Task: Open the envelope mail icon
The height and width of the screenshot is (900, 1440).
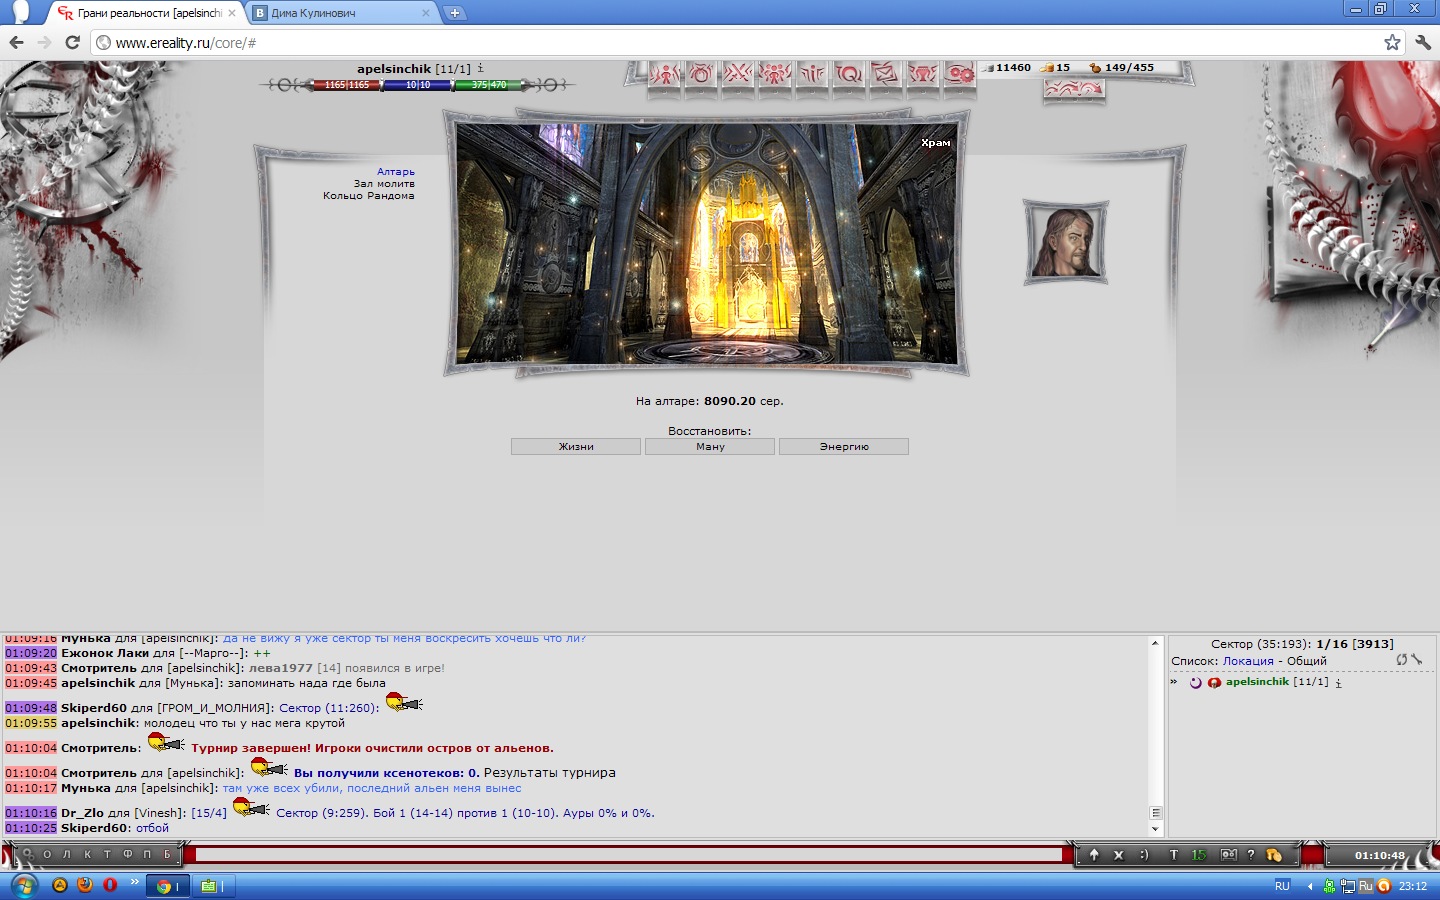Action: tap(885, 74)
